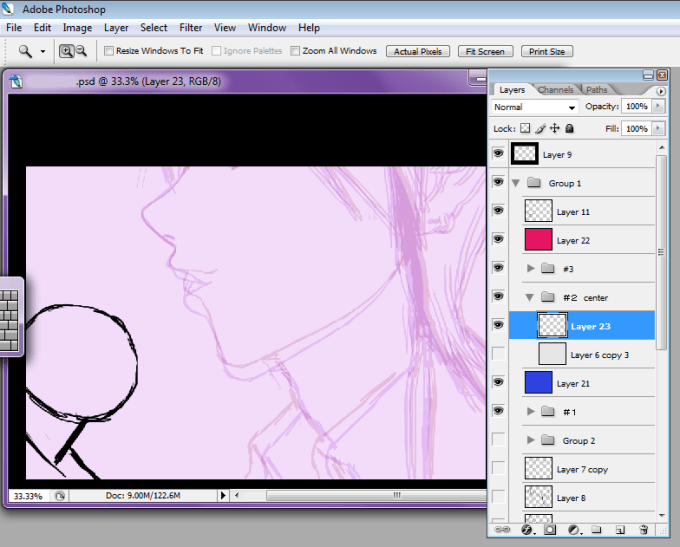Enable Resize Windows To Fit checkbox
The height and width of the screenshot is (547, 680).
[109, 51]
